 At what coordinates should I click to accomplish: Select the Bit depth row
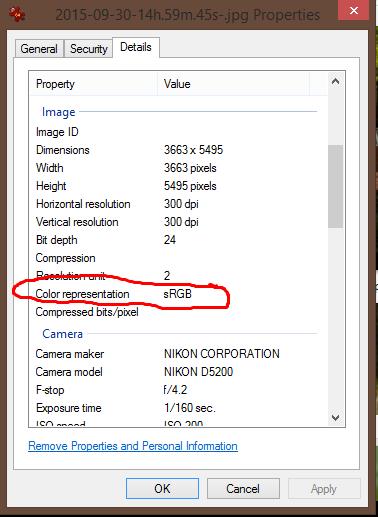[179, 240]
